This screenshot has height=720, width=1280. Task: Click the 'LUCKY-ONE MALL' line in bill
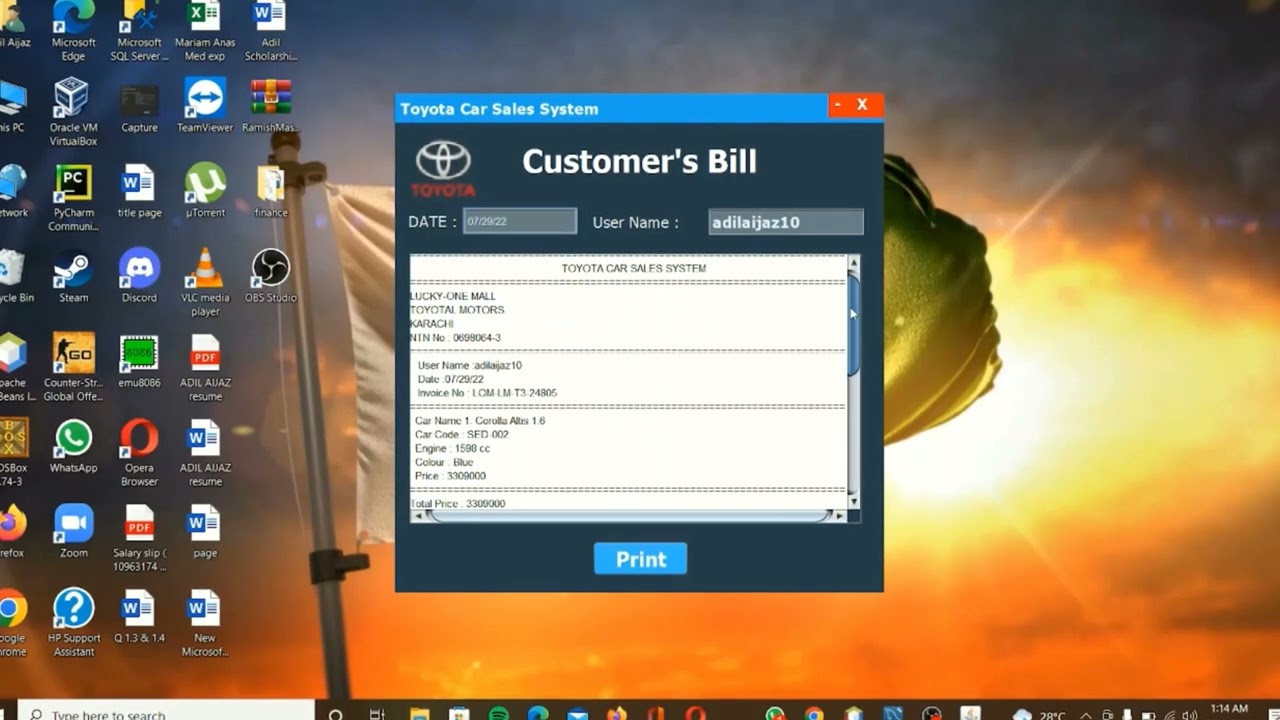(x=453, y=296)
